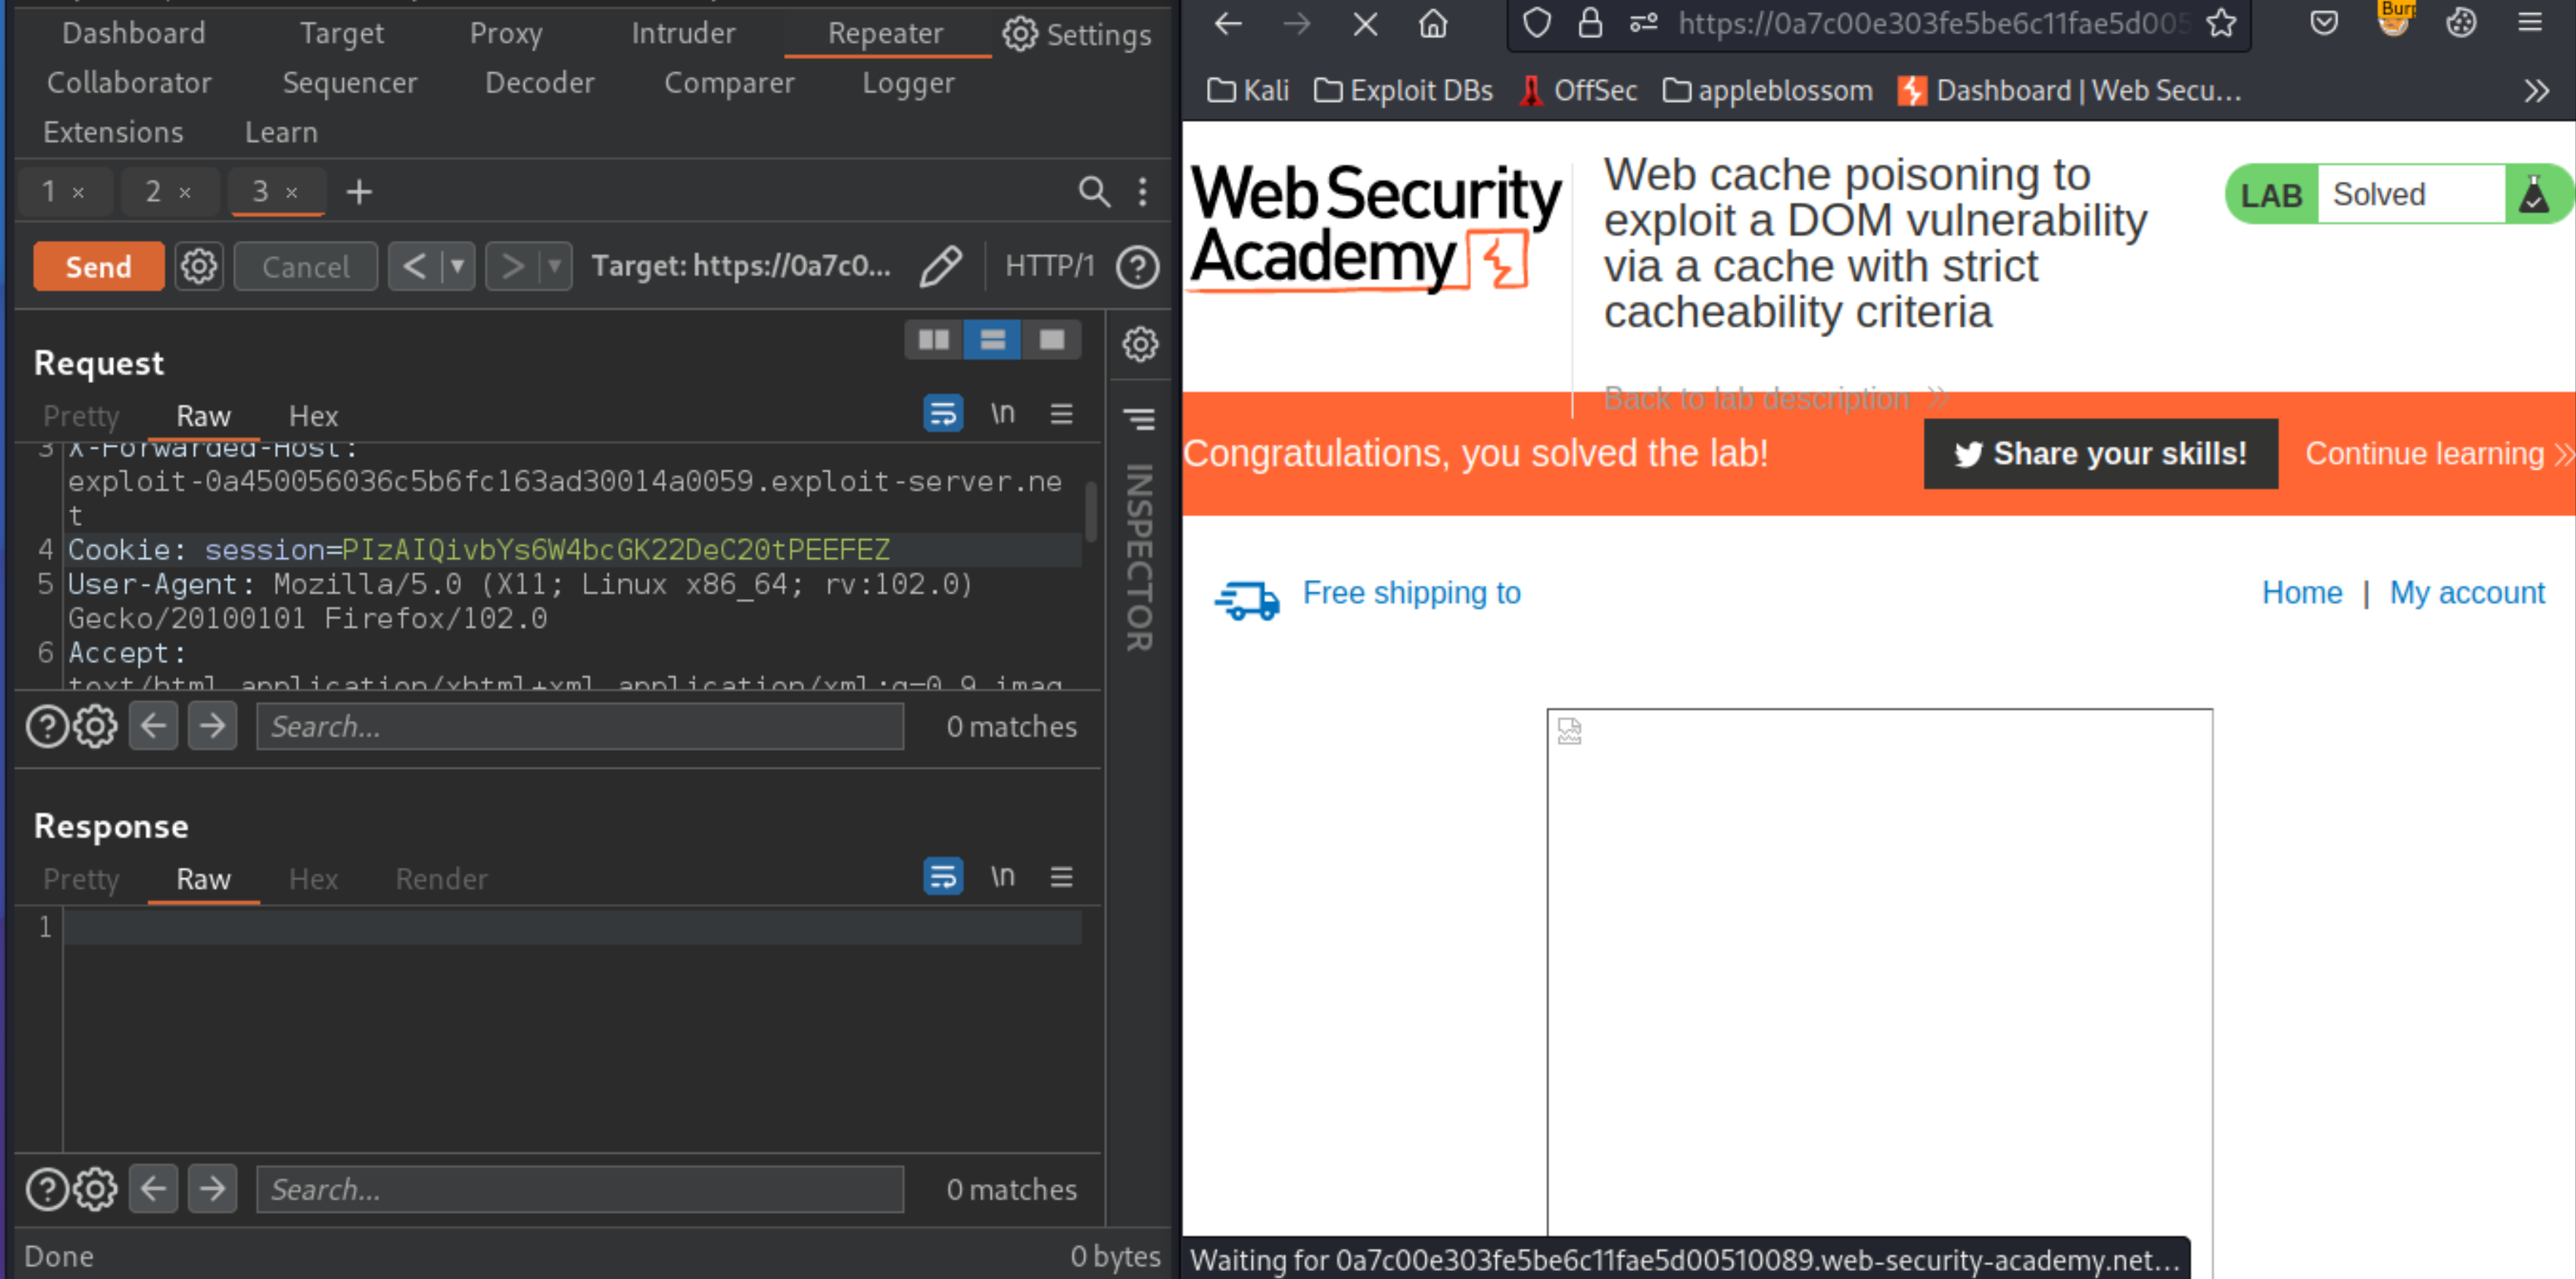Go to next request search match
2576x1279 pixels.
(212, 727)
